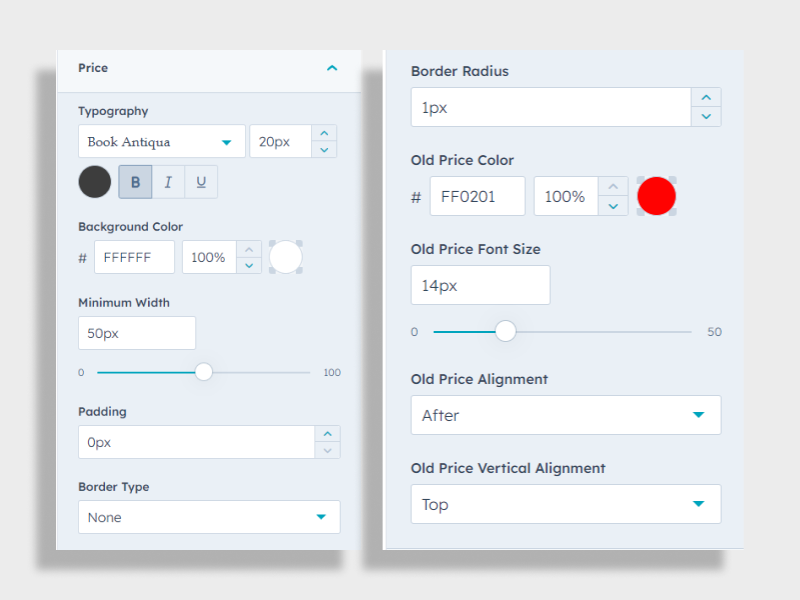800x600 pixels.
Task: Open the Old Price Alignment dropdown
Action: click(565, 414)
